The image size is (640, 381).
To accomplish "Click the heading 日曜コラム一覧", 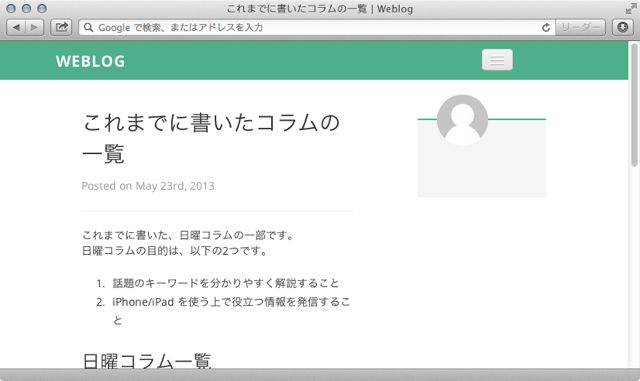I will (x=147, y=361).
